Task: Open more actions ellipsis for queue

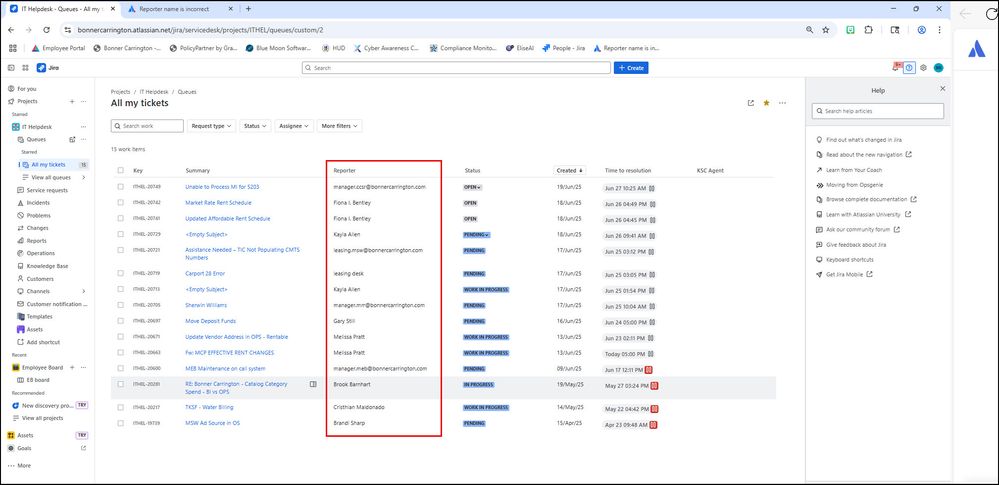Action: click(782, 103)
